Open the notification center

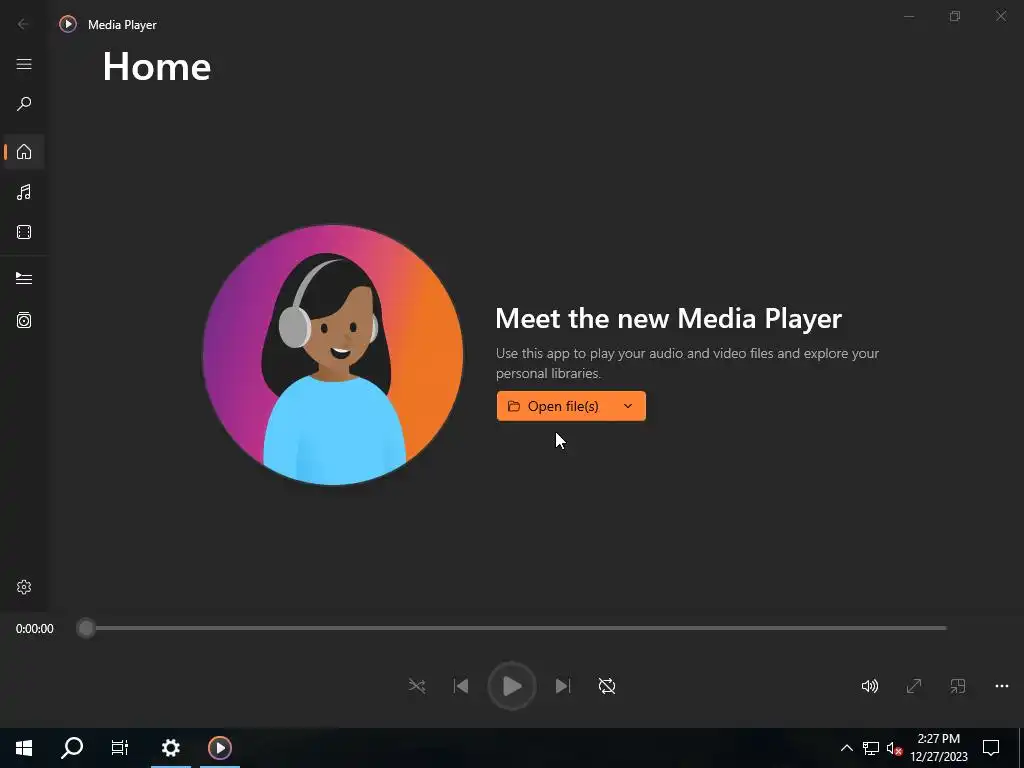click(x=991, y=748)
